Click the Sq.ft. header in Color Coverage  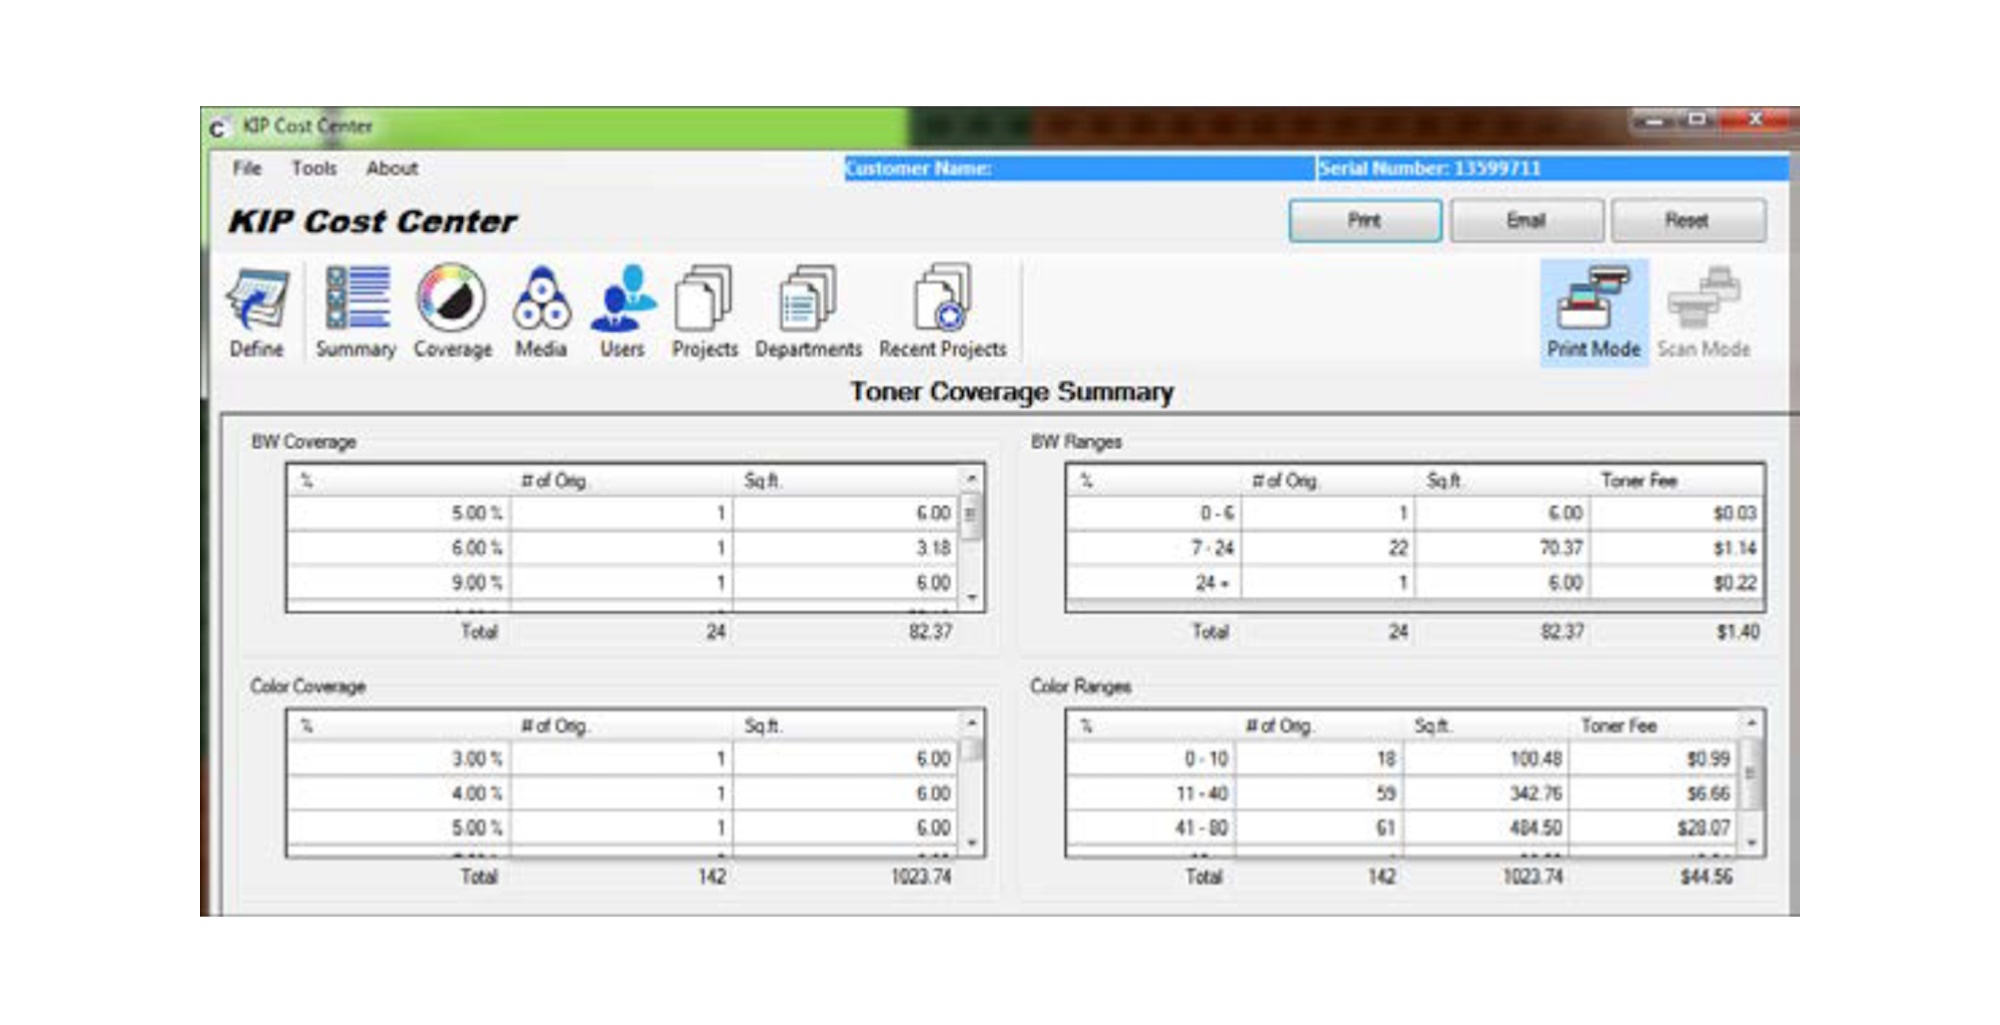pos(762,726)
